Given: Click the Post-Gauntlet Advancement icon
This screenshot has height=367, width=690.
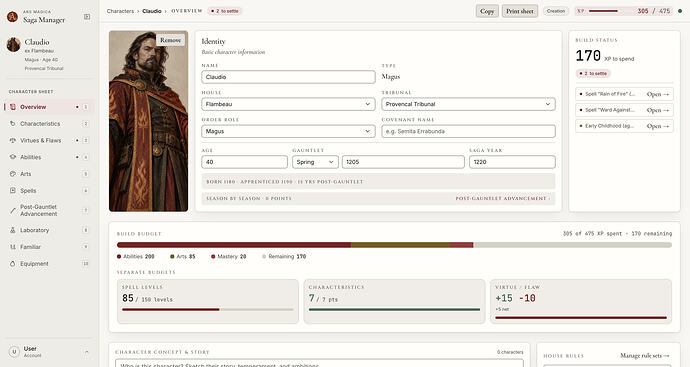Looking at the screenshot, I should [13, 210].
